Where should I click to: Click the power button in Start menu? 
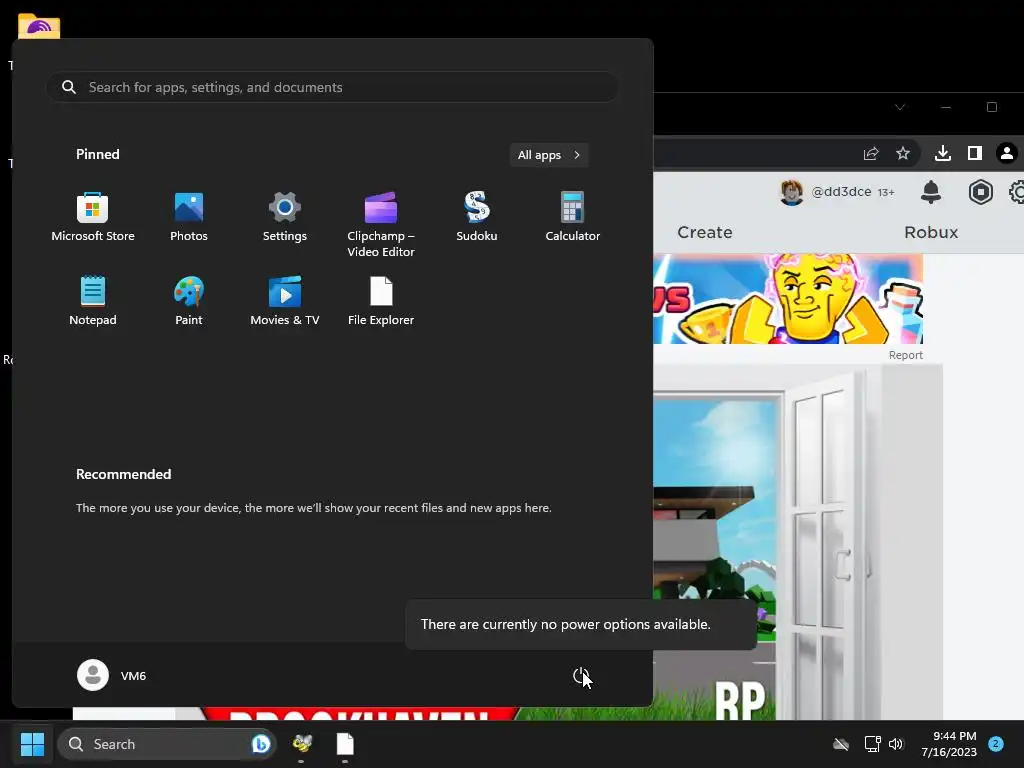pyautogui.click(x=581, y=676)
